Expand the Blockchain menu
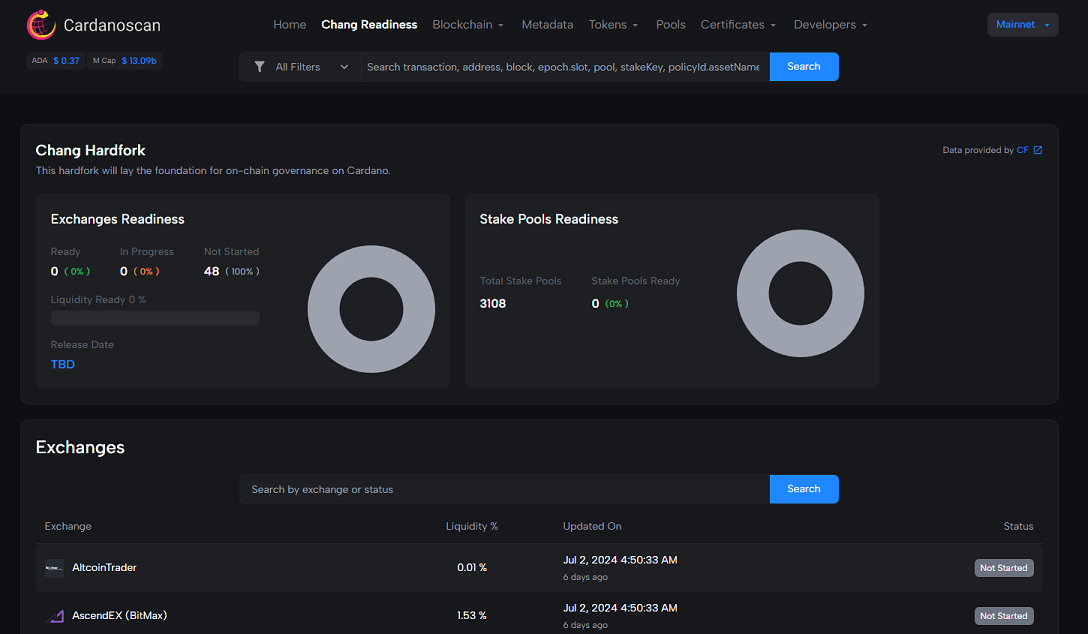1088x634 pixels. tap(468, 25)
